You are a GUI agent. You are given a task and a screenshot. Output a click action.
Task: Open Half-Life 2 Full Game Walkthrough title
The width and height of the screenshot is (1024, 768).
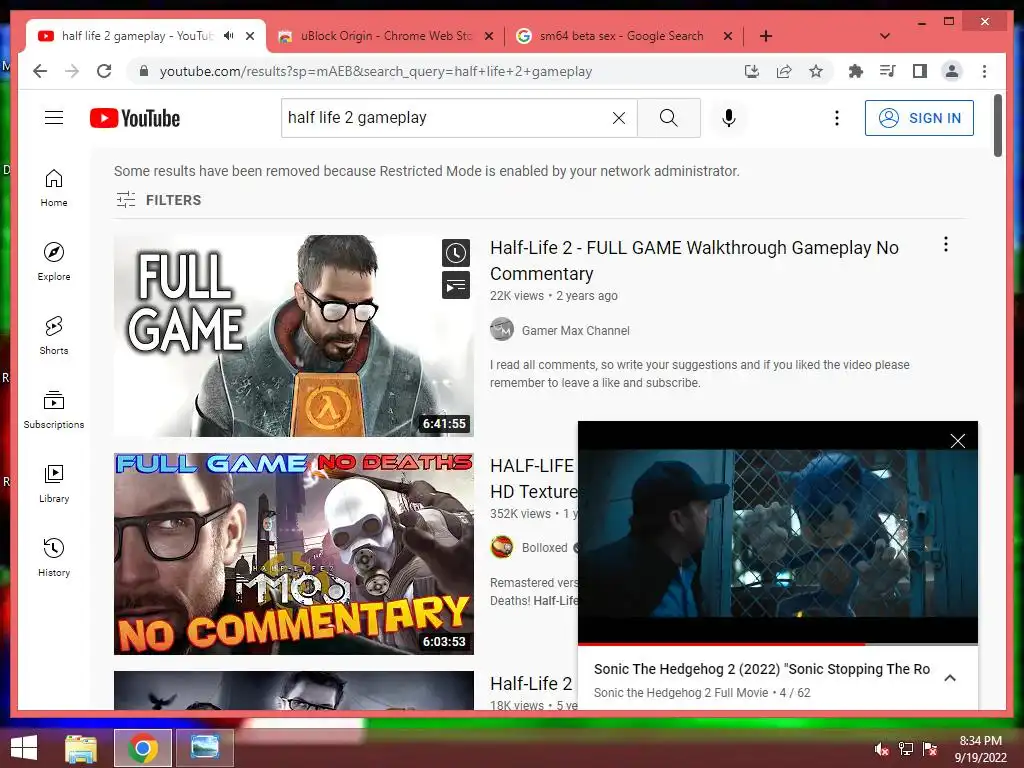[694, 261]
